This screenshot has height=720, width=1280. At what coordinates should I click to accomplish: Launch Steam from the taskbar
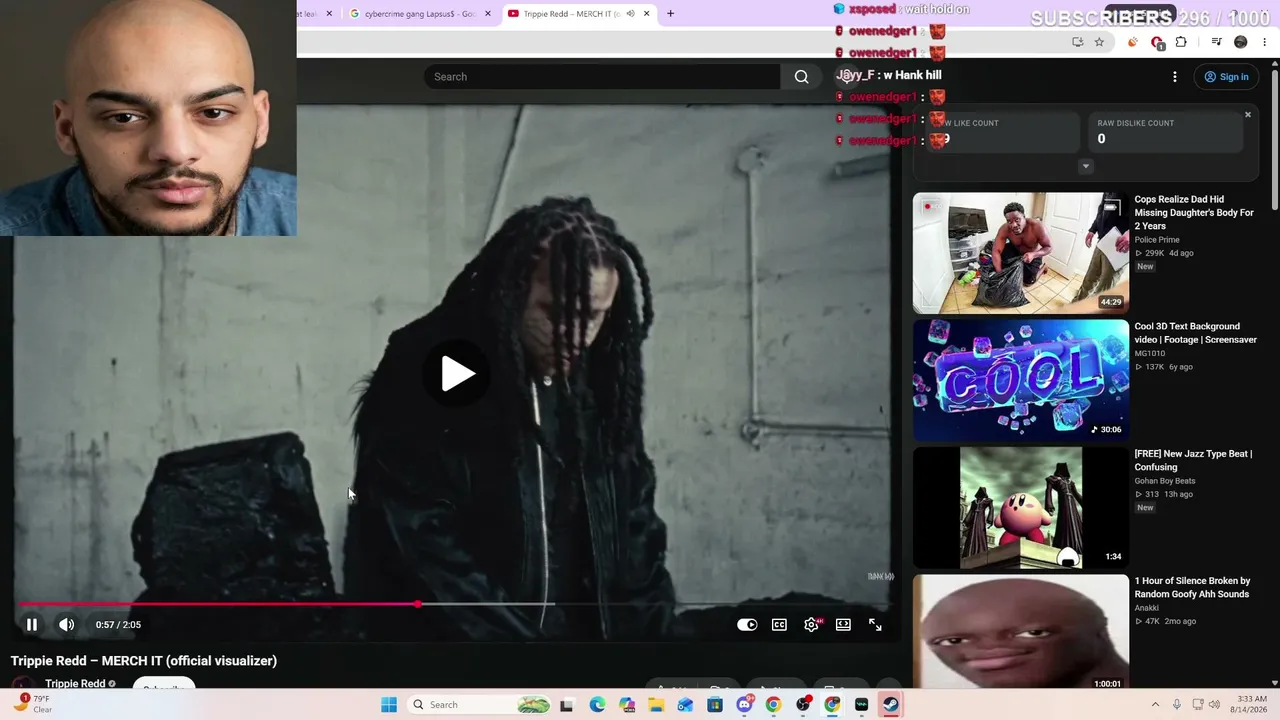[x=891, y=705]
